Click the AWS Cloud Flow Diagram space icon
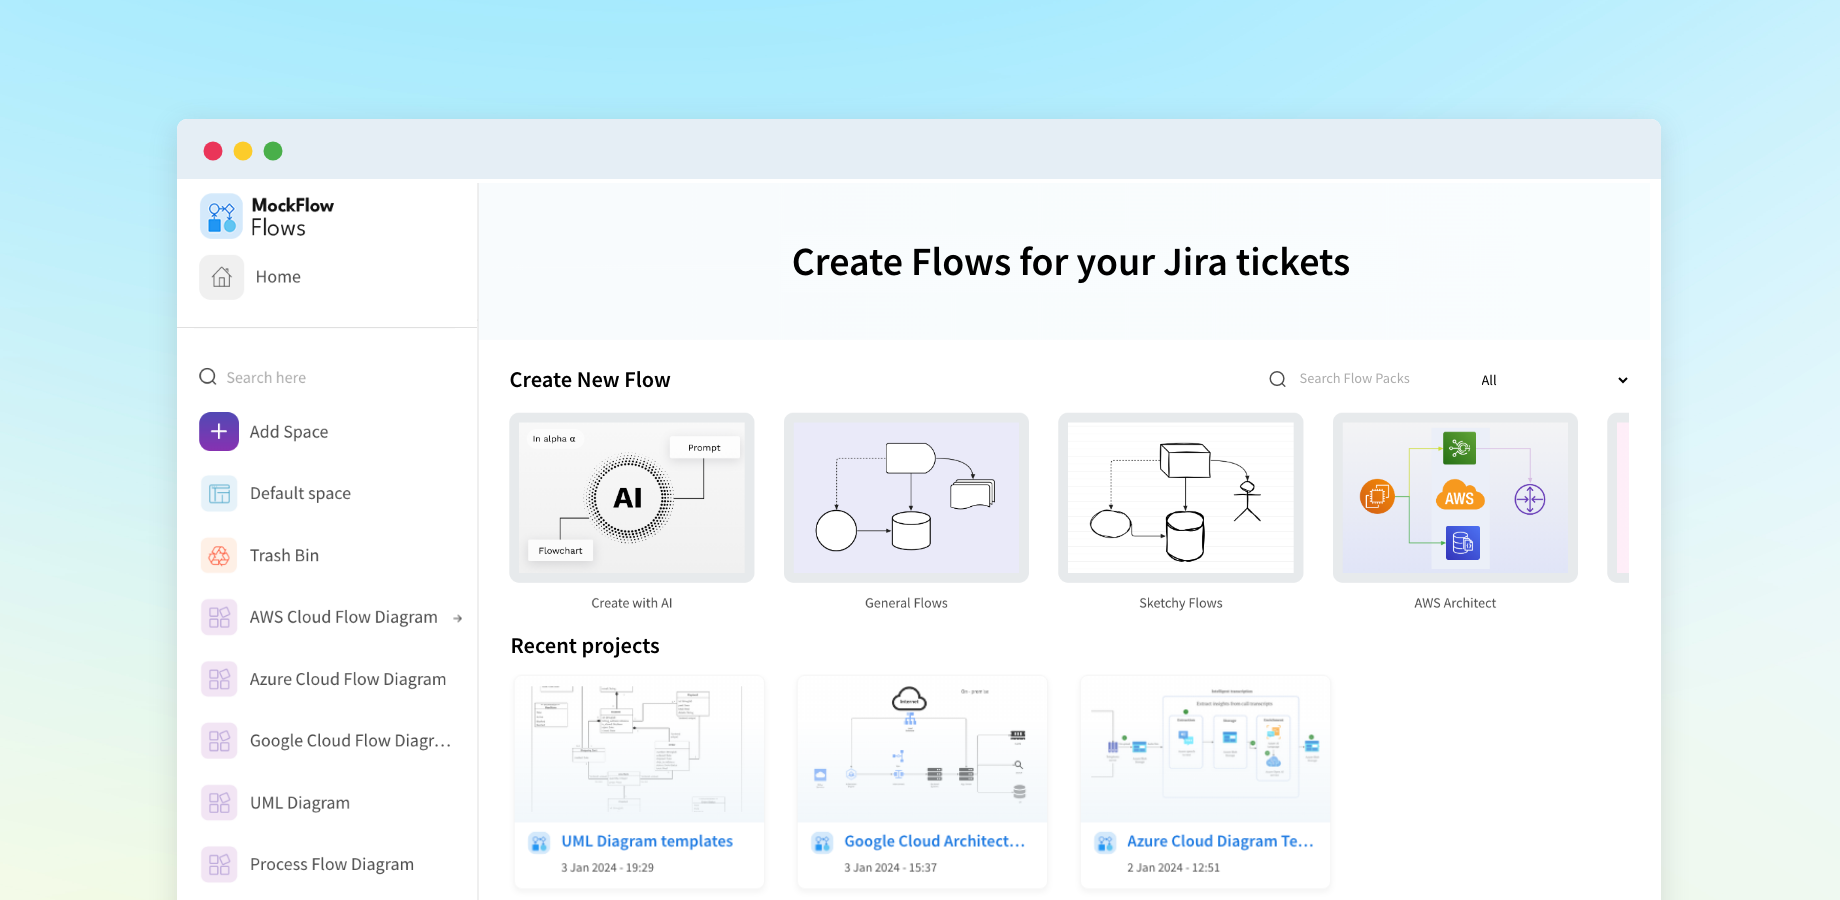The image size is (1840, 900). click(219, 617)
